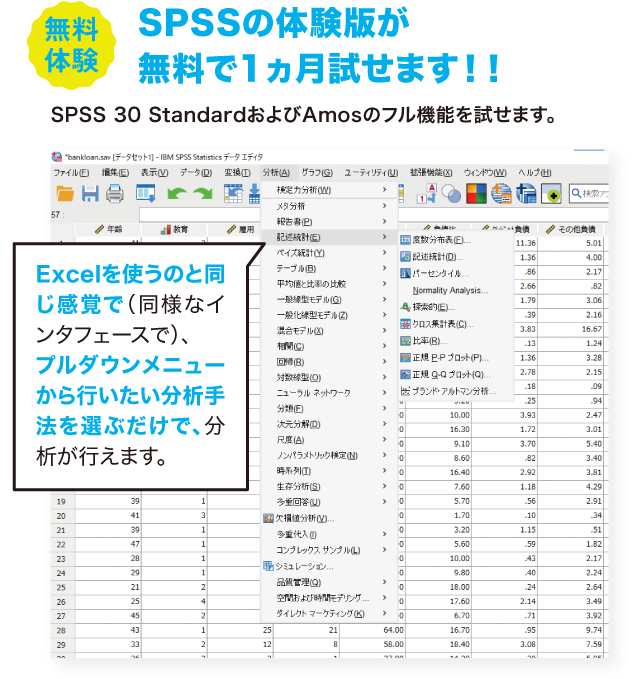This screenshot has width=638, height=679.
Task: Select ニューラル ネットワーク menu entry
Action: pos(329,393)
